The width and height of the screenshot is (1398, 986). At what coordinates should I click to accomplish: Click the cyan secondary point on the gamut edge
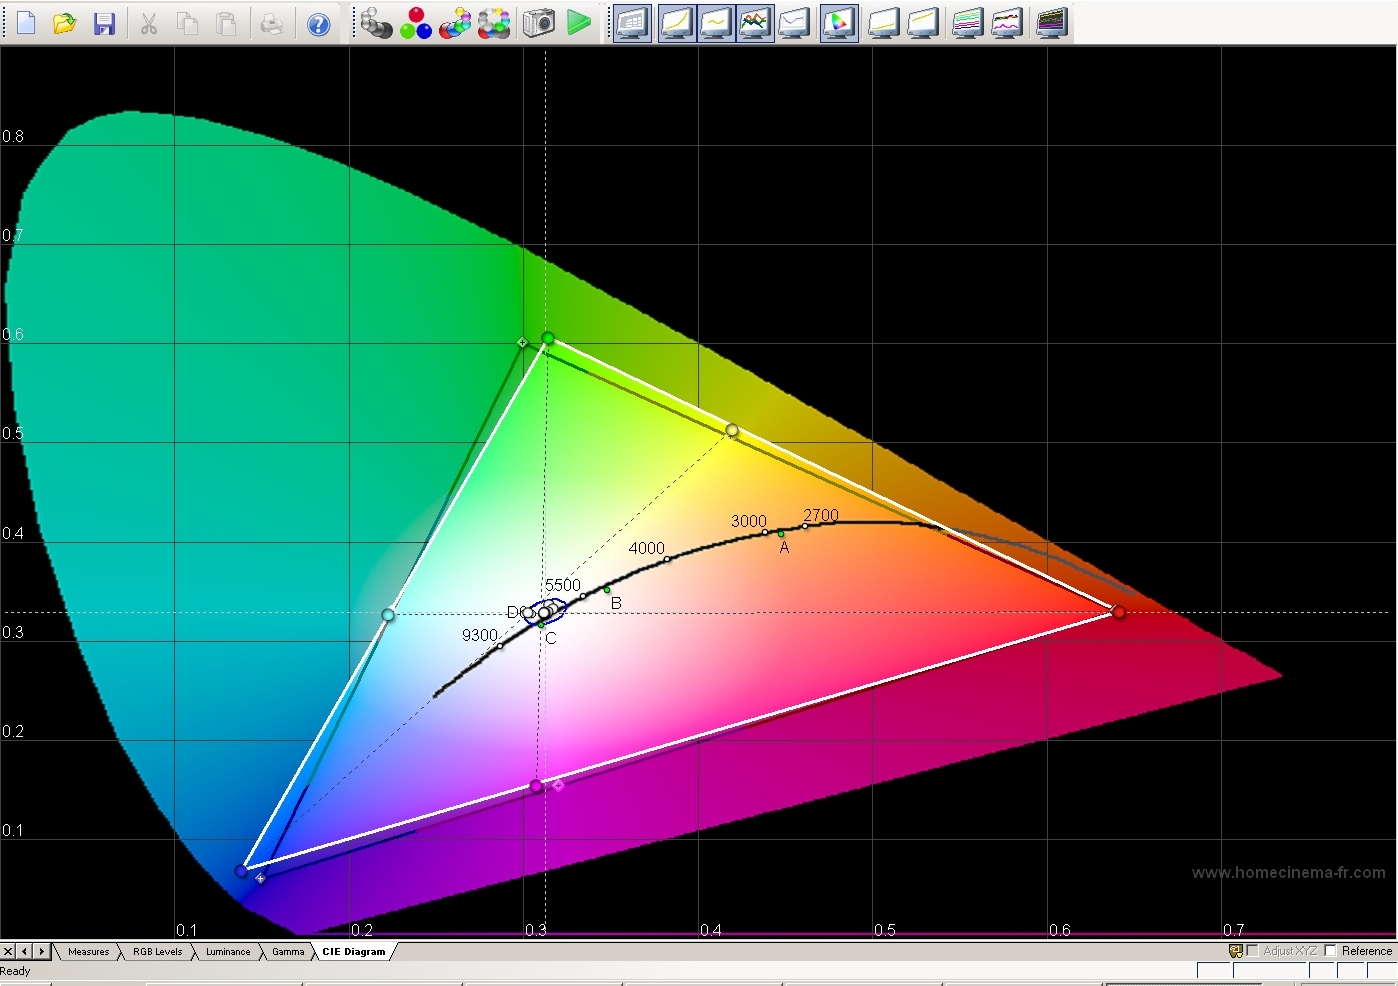(388, 614)
